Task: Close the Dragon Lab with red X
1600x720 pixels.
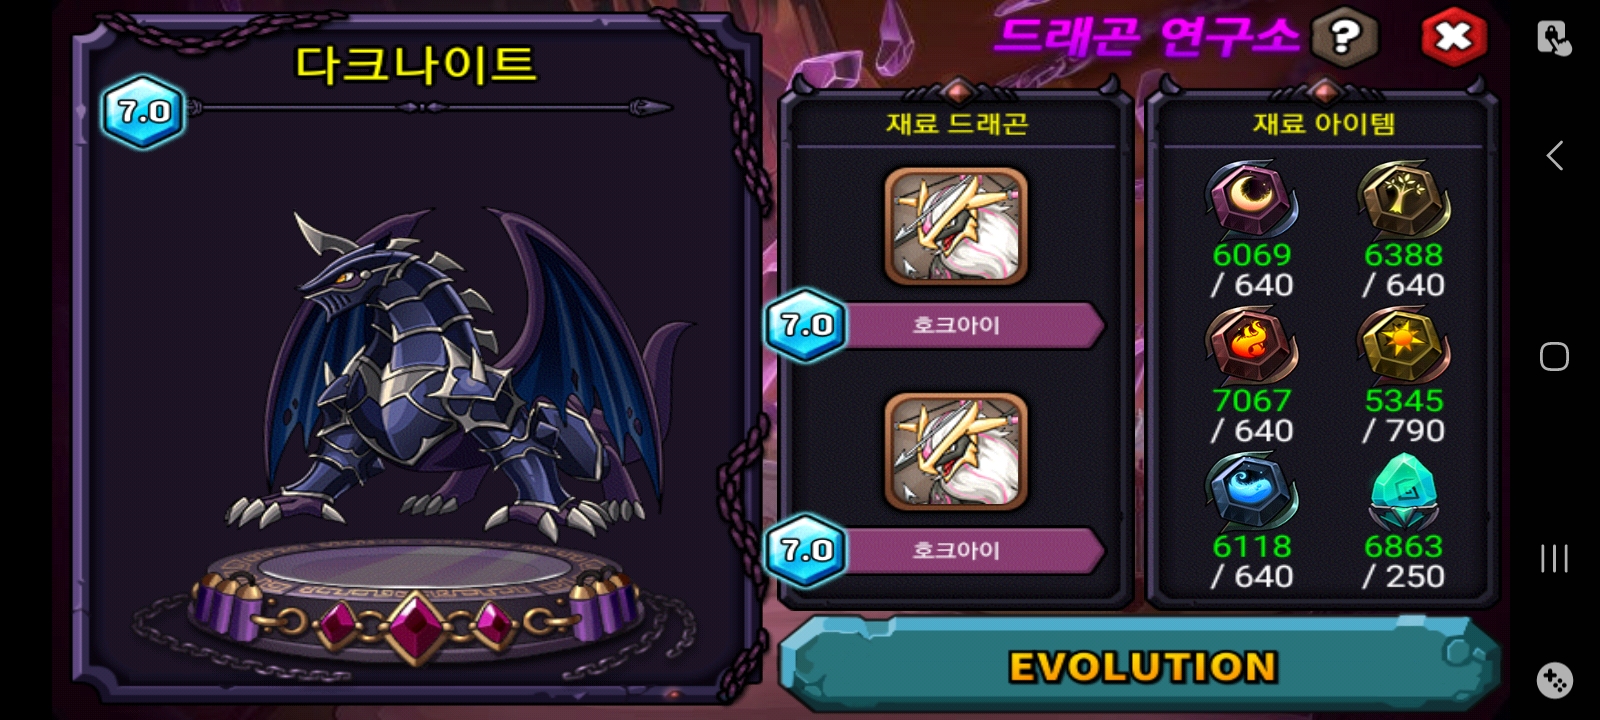Action: coord(1453,37)
